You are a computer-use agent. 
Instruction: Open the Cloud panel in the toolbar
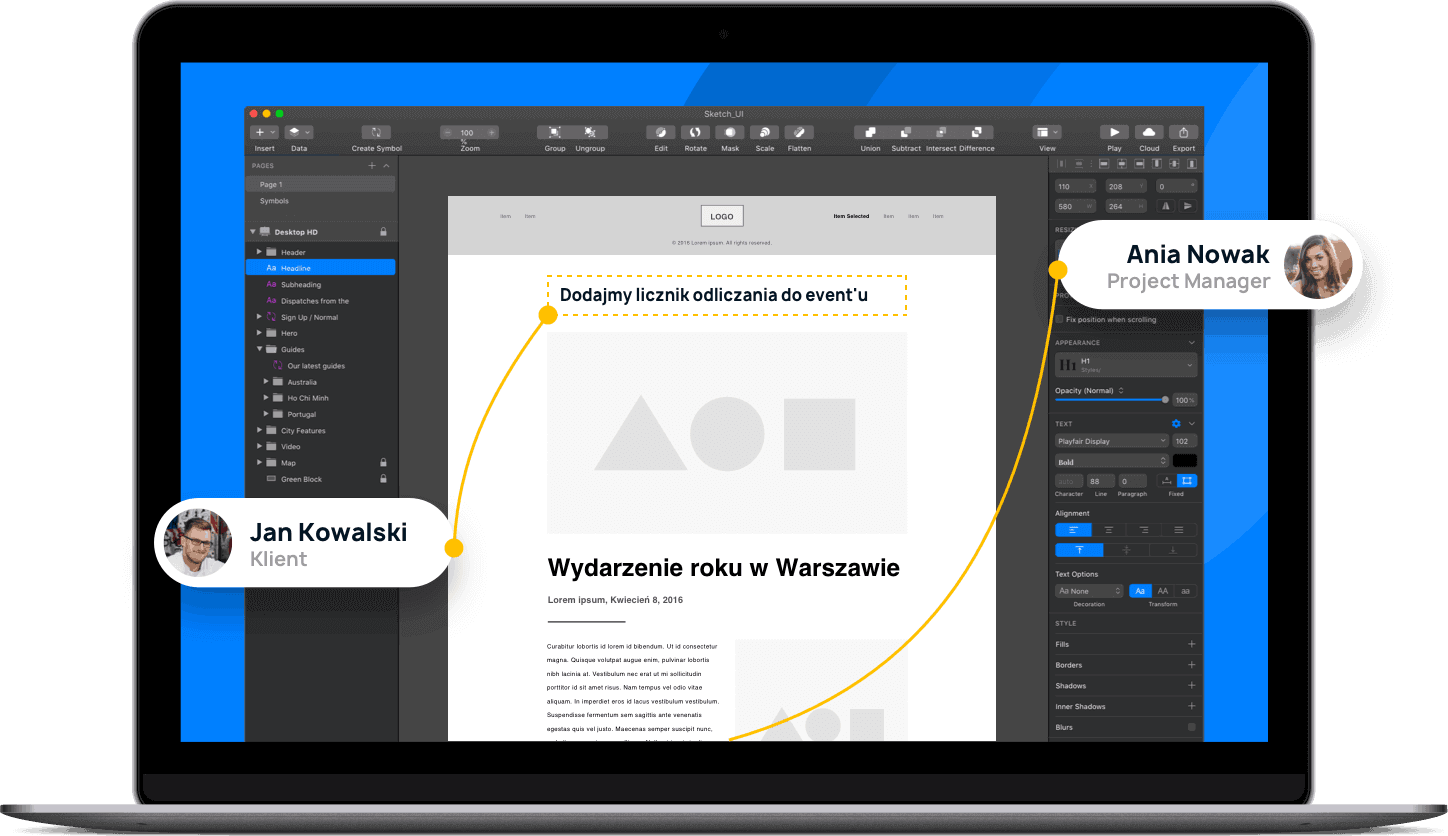[1148, 132]
